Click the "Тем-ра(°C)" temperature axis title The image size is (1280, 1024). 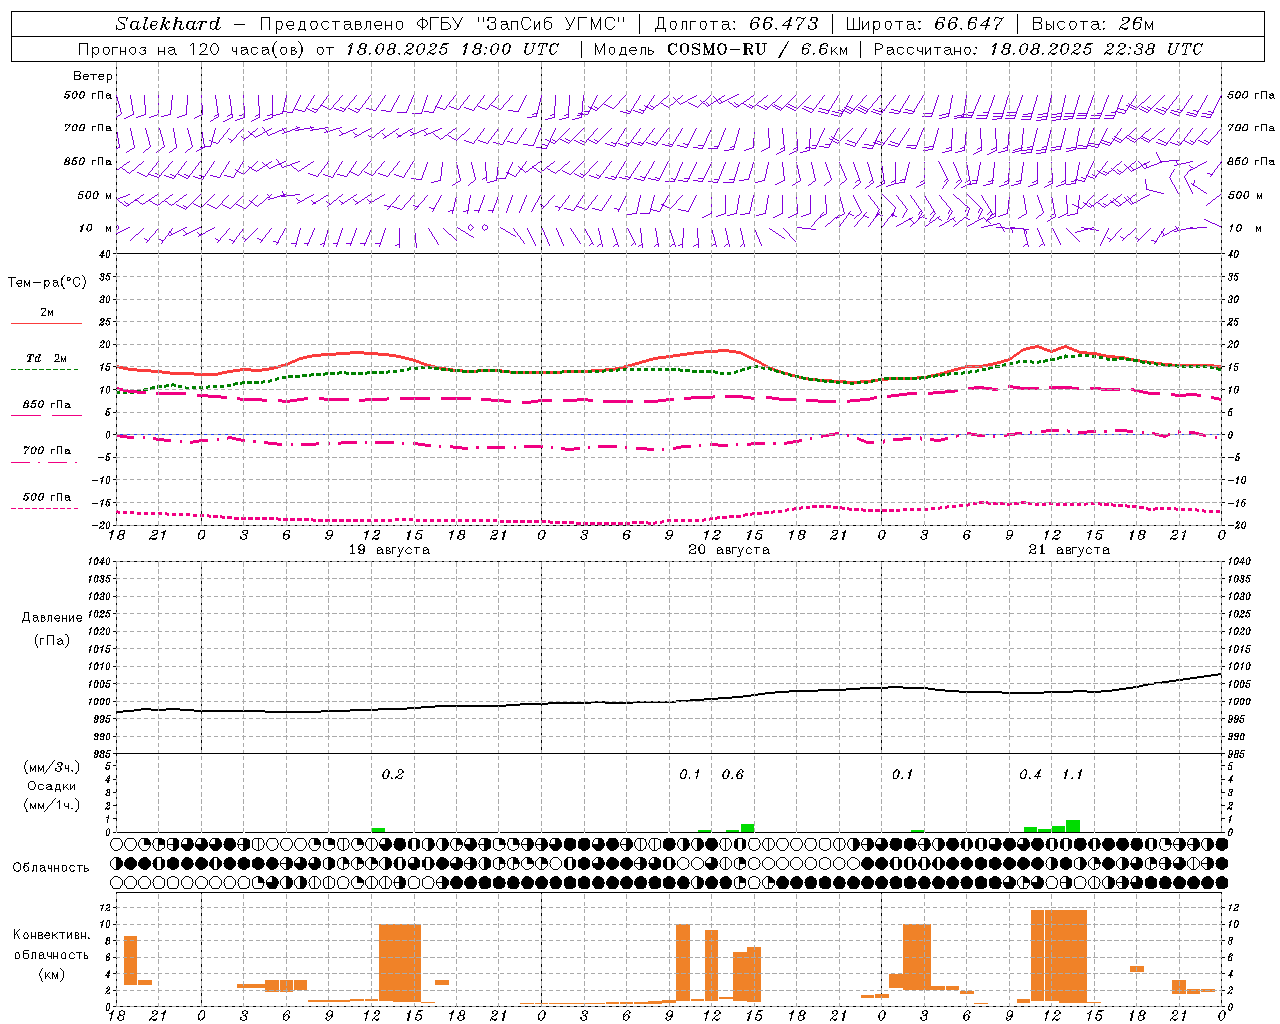(47, 282)
